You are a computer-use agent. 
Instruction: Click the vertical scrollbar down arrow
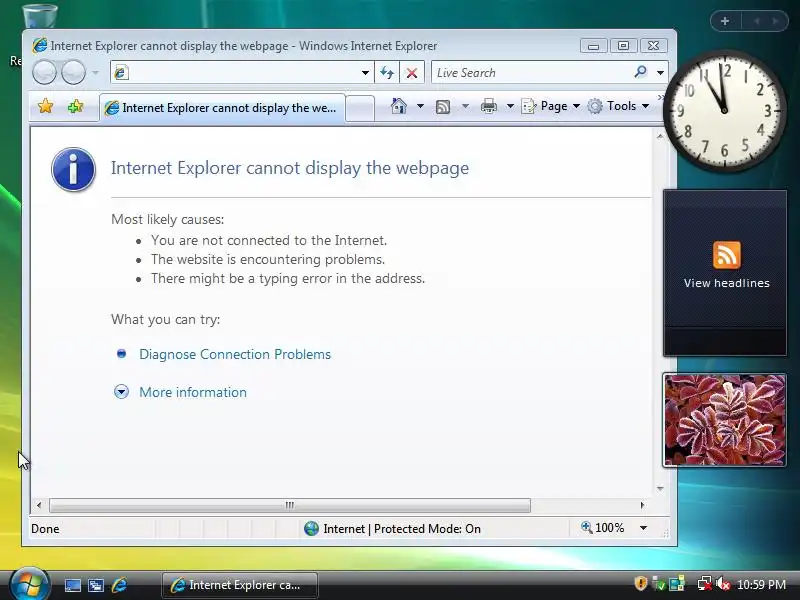(660, 488)
